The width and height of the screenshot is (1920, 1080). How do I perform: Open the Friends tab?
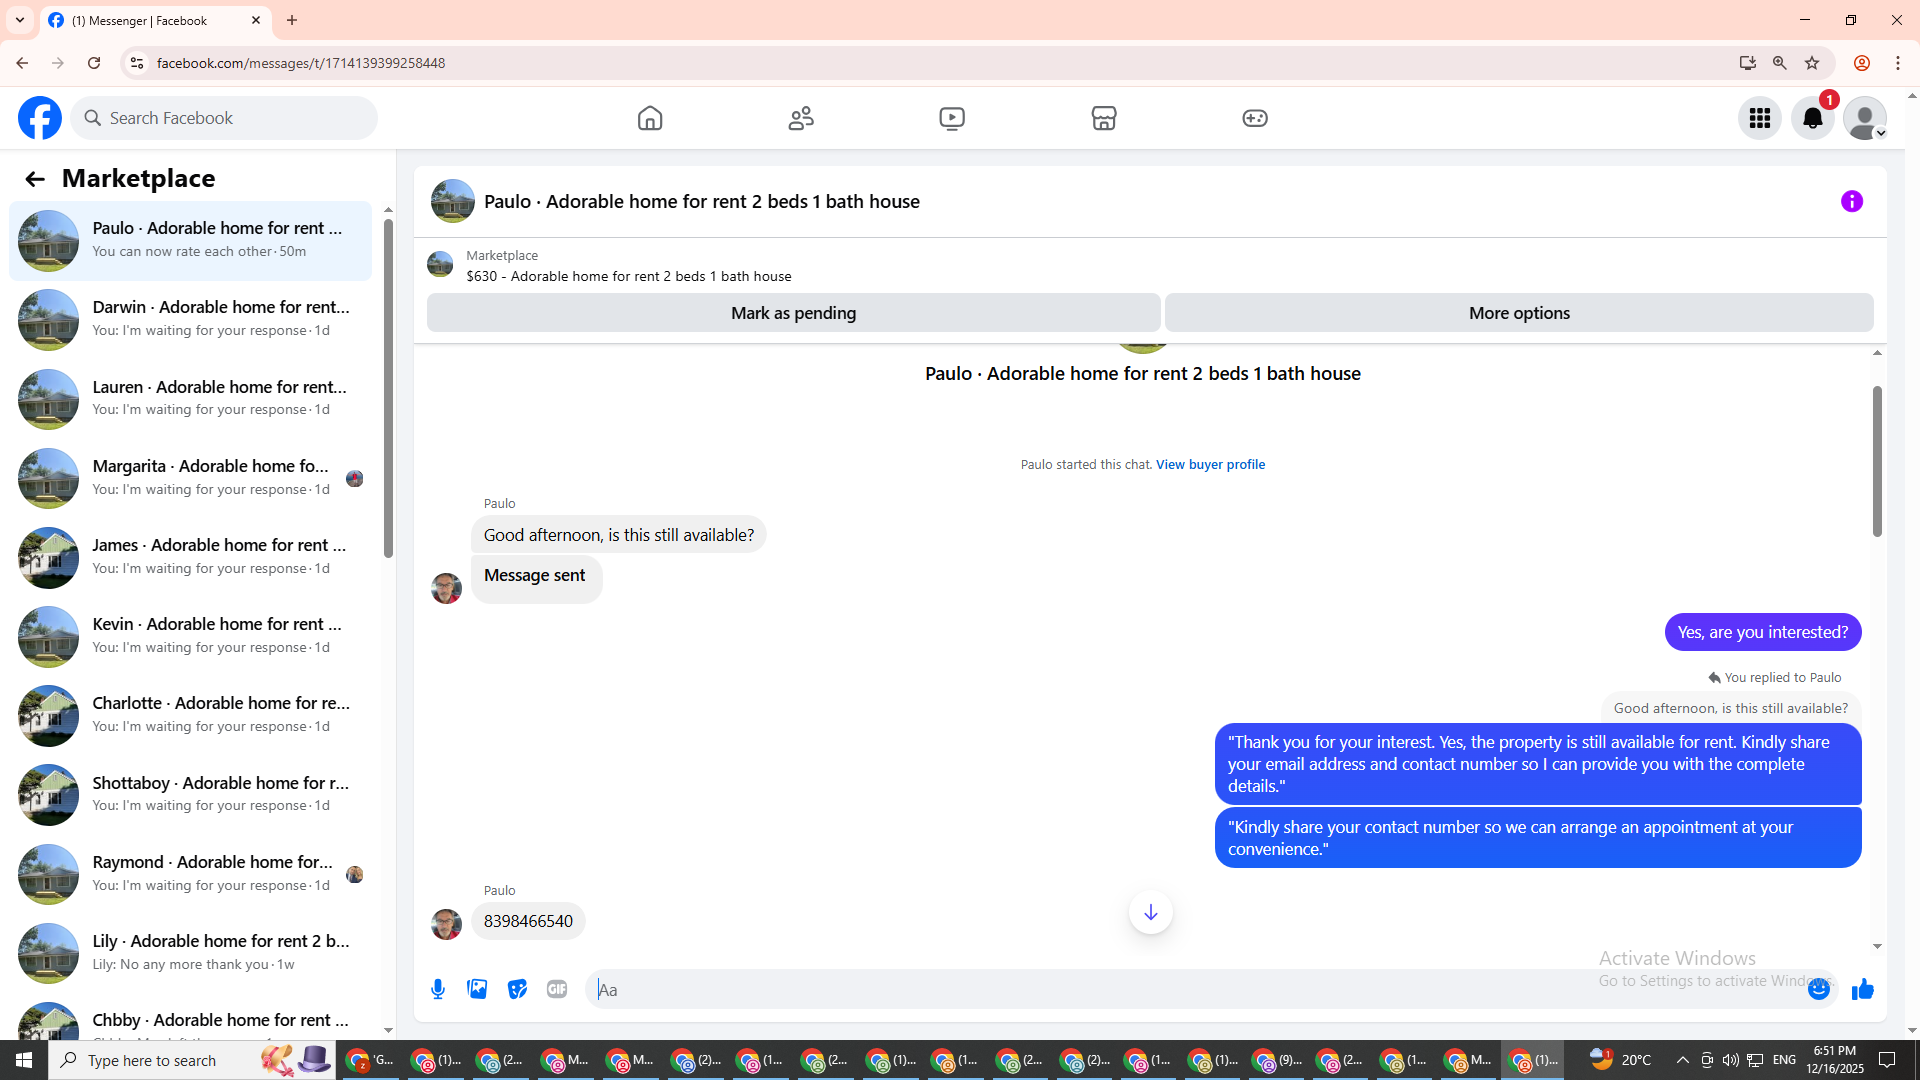click(801, 118)
